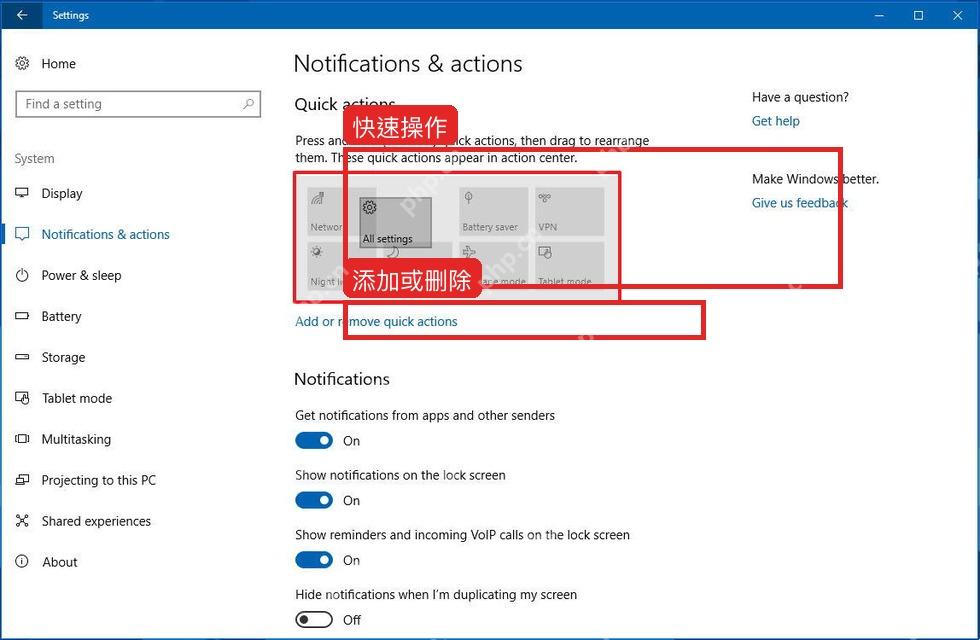Open the About page

tap(60, 562)
